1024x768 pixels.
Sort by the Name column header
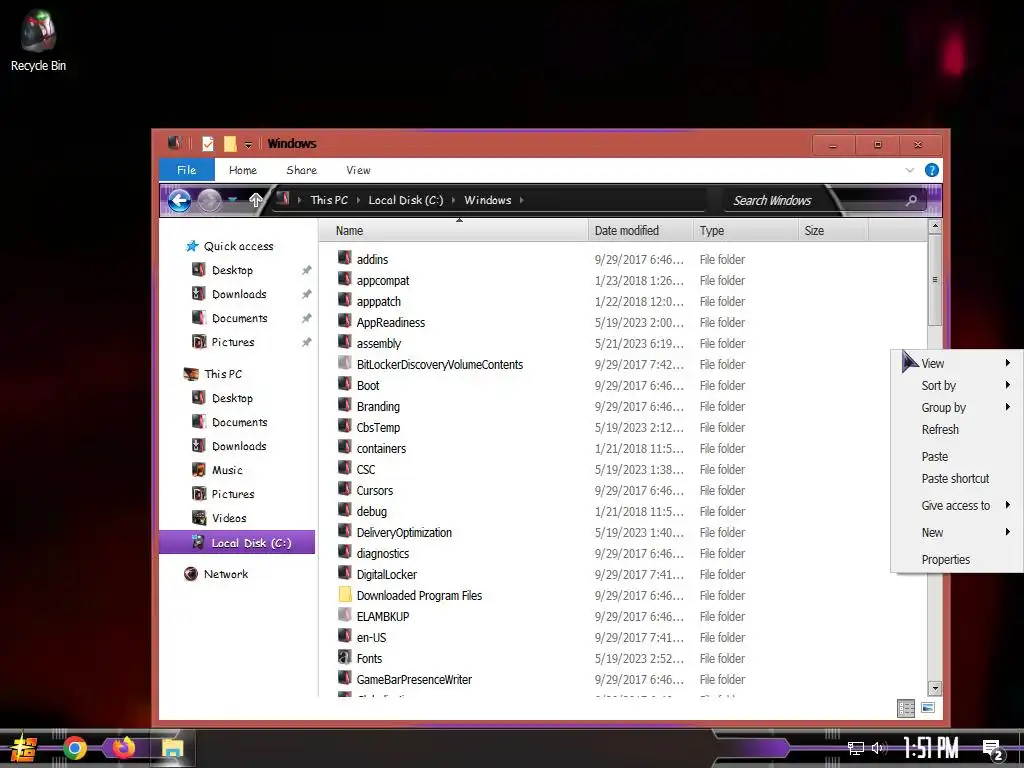coord(454,231)
